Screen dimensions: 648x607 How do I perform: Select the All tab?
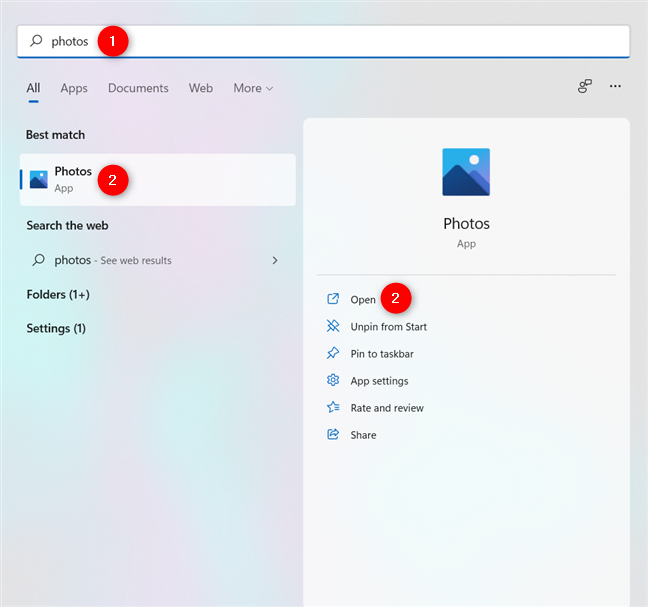pos(33,88)
